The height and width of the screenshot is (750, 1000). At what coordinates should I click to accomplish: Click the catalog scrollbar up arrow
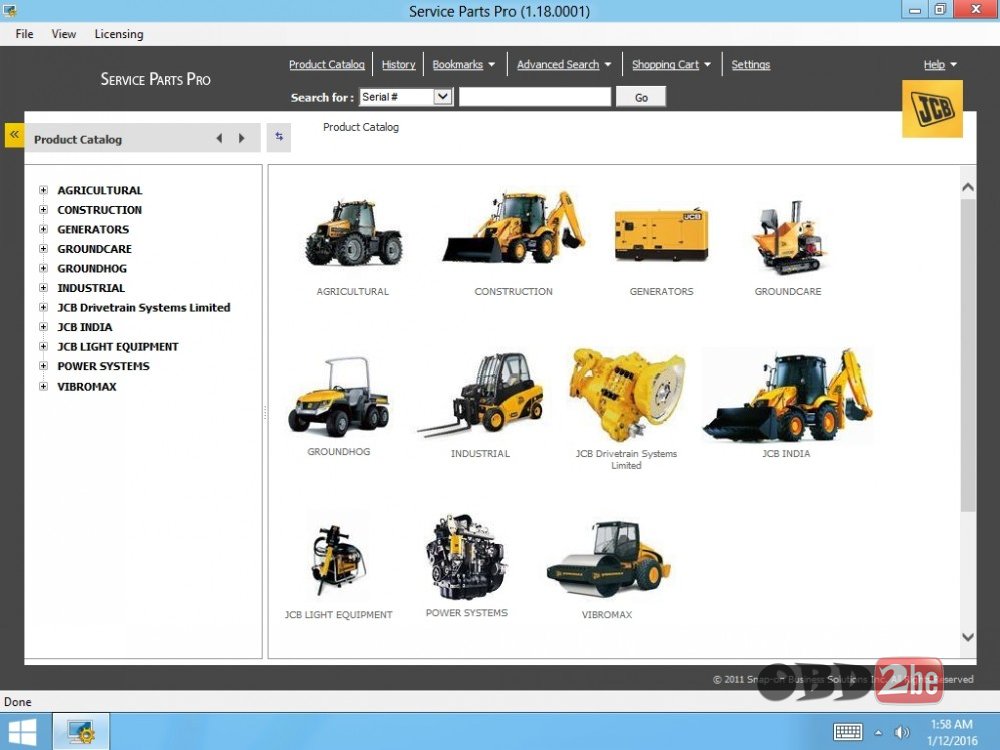coord(967,187)
